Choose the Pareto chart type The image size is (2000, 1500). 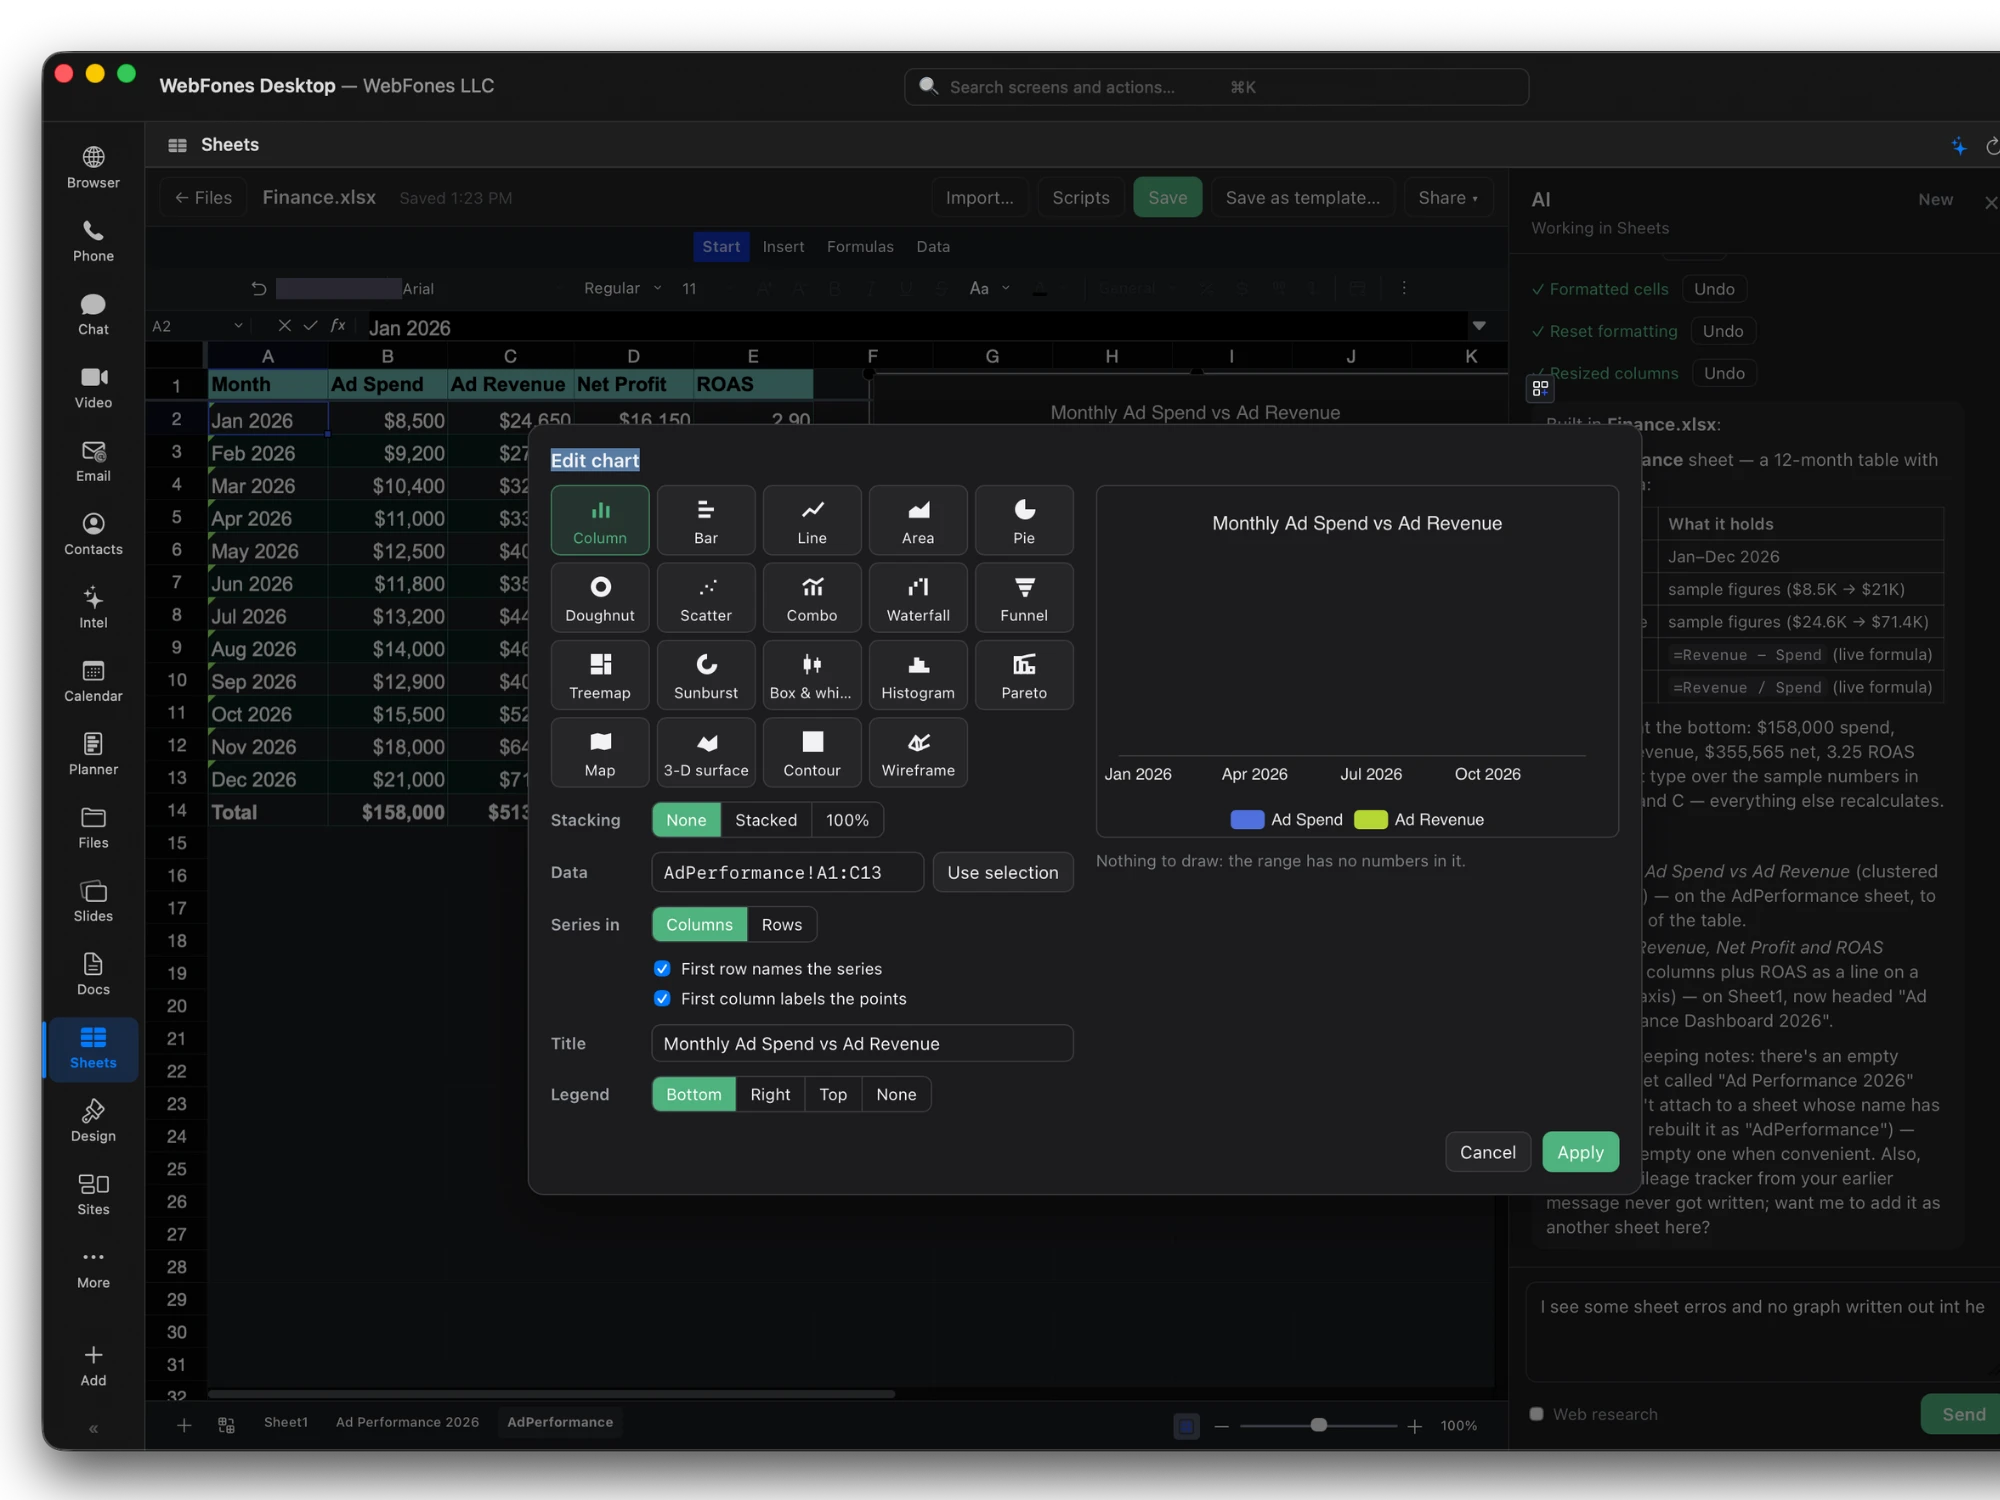tap(1023, 675)
